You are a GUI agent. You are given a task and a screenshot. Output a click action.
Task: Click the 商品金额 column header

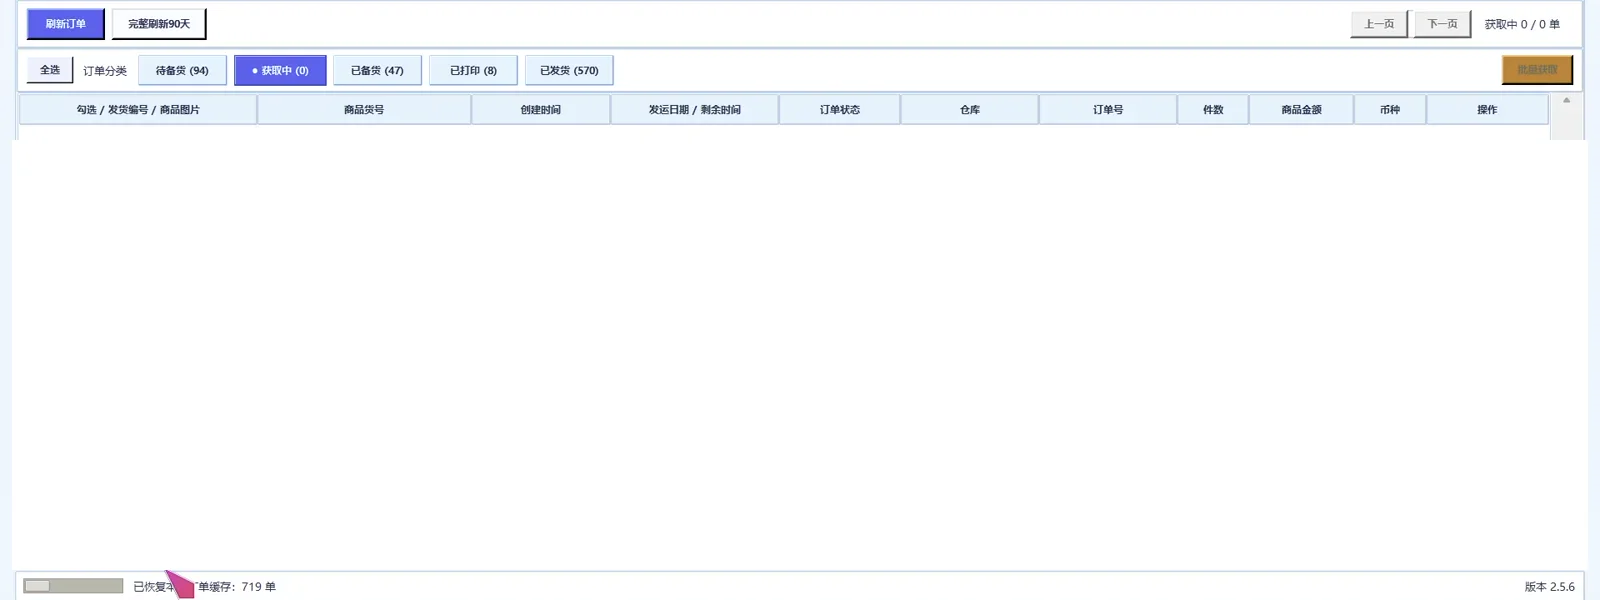(1302, 109)
